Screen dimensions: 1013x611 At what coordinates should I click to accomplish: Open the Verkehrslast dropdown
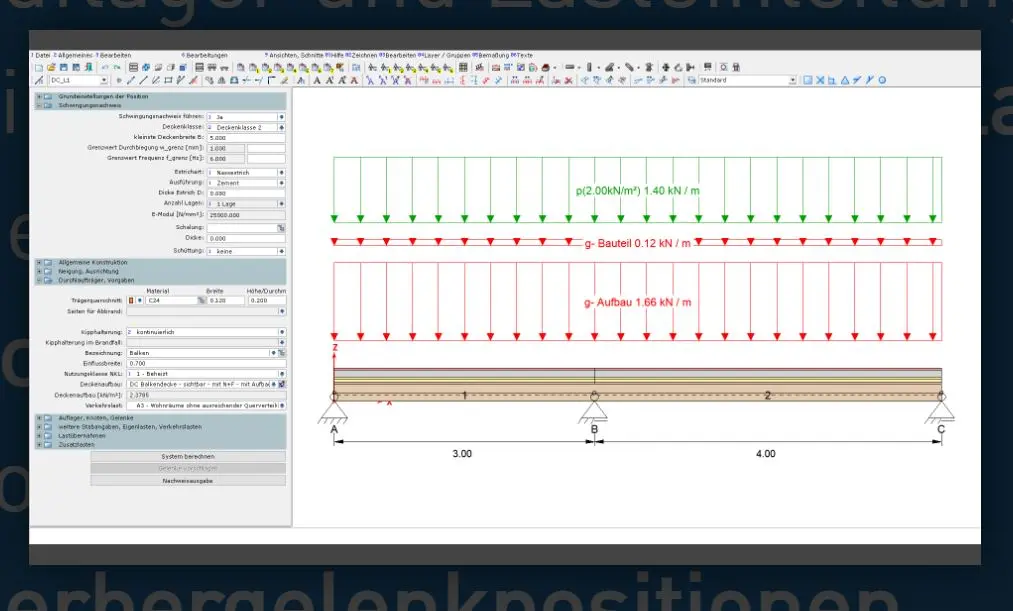(282, 406)
